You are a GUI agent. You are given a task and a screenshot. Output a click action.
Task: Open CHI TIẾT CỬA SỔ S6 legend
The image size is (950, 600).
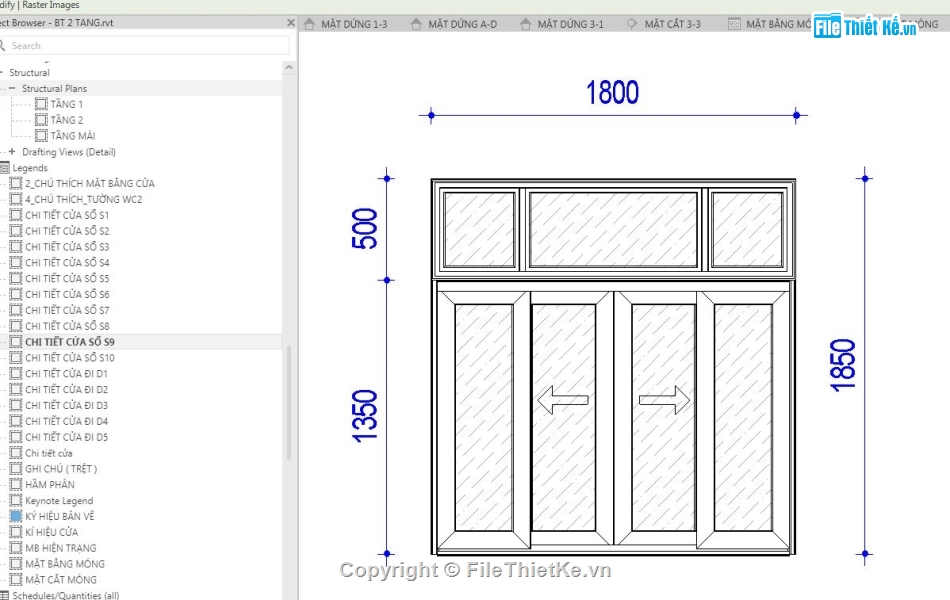click(x=67, y=294)
